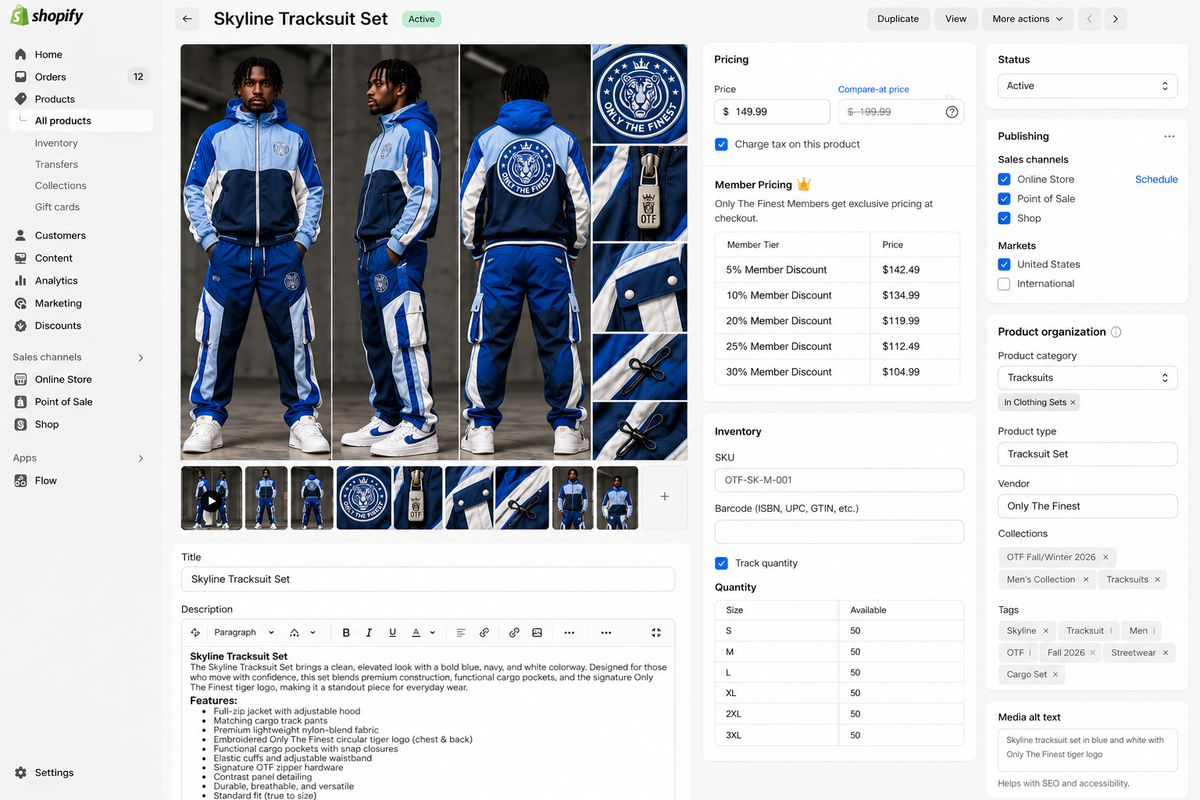Click the AI sparkle icon in description toolbar
Image resolution: width=1200 pixels, height=800 pixels.
(x=195, y=633)
